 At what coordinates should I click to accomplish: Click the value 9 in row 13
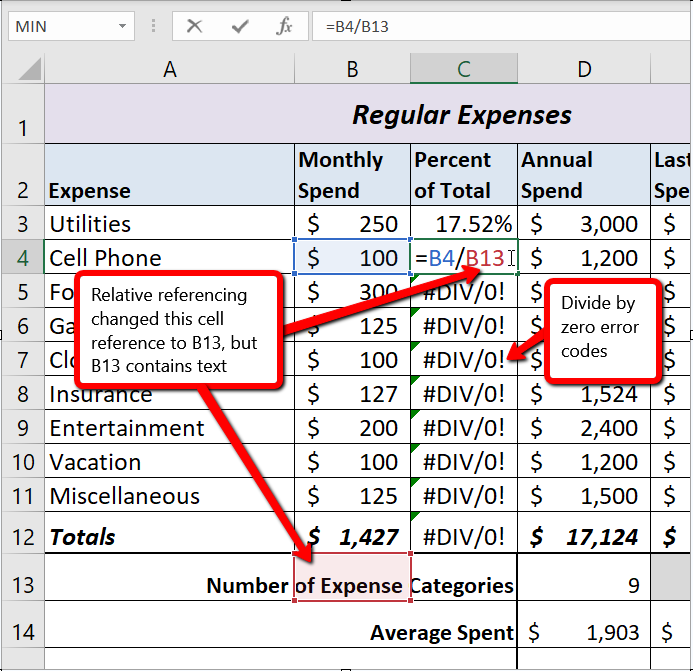pyautogui.click(x=584, y=577)
